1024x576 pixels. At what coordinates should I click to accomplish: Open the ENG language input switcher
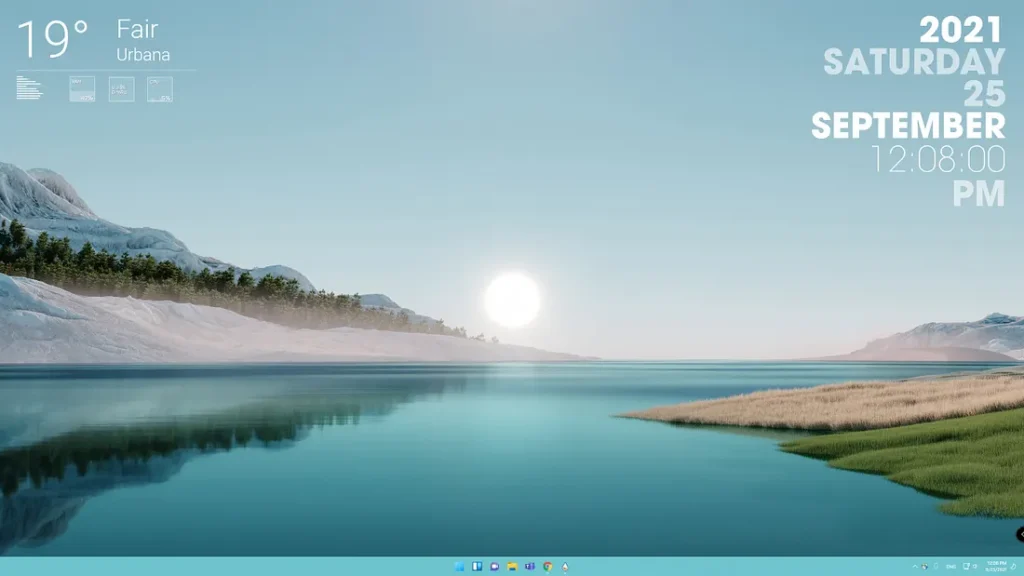[950, 567]
